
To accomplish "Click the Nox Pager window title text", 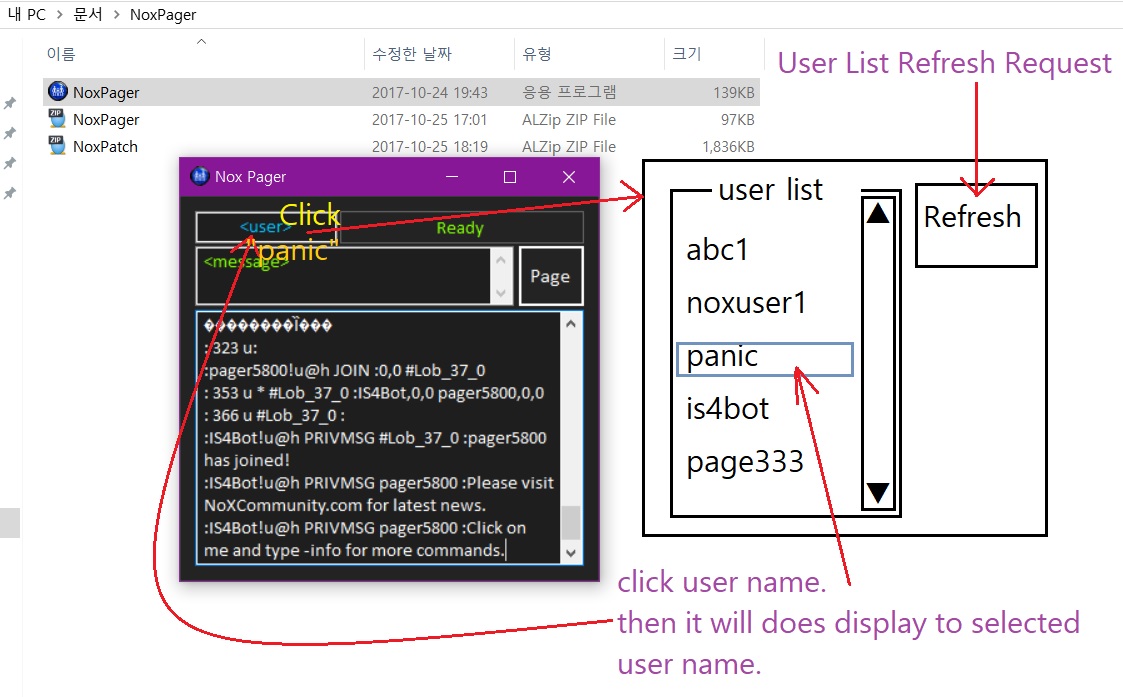I will (x=251, y=176).
